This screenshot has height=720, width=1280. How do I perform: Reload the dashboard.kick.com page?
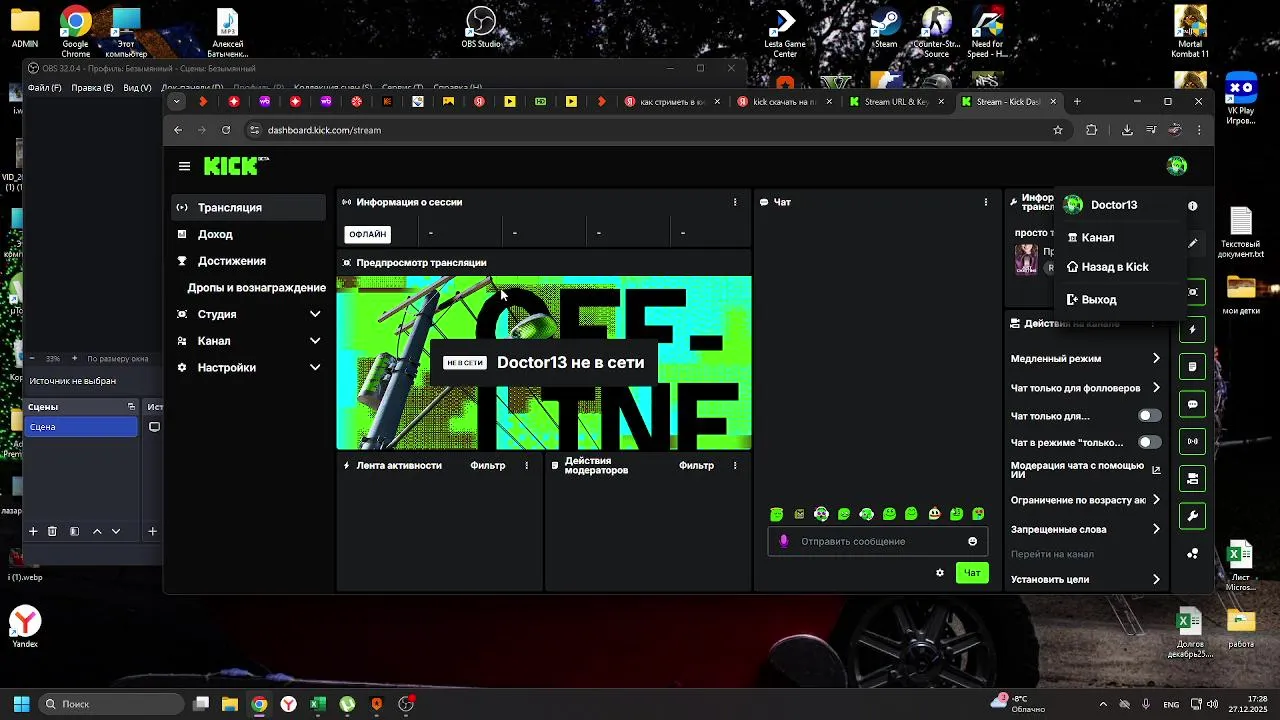click(226, 130)
